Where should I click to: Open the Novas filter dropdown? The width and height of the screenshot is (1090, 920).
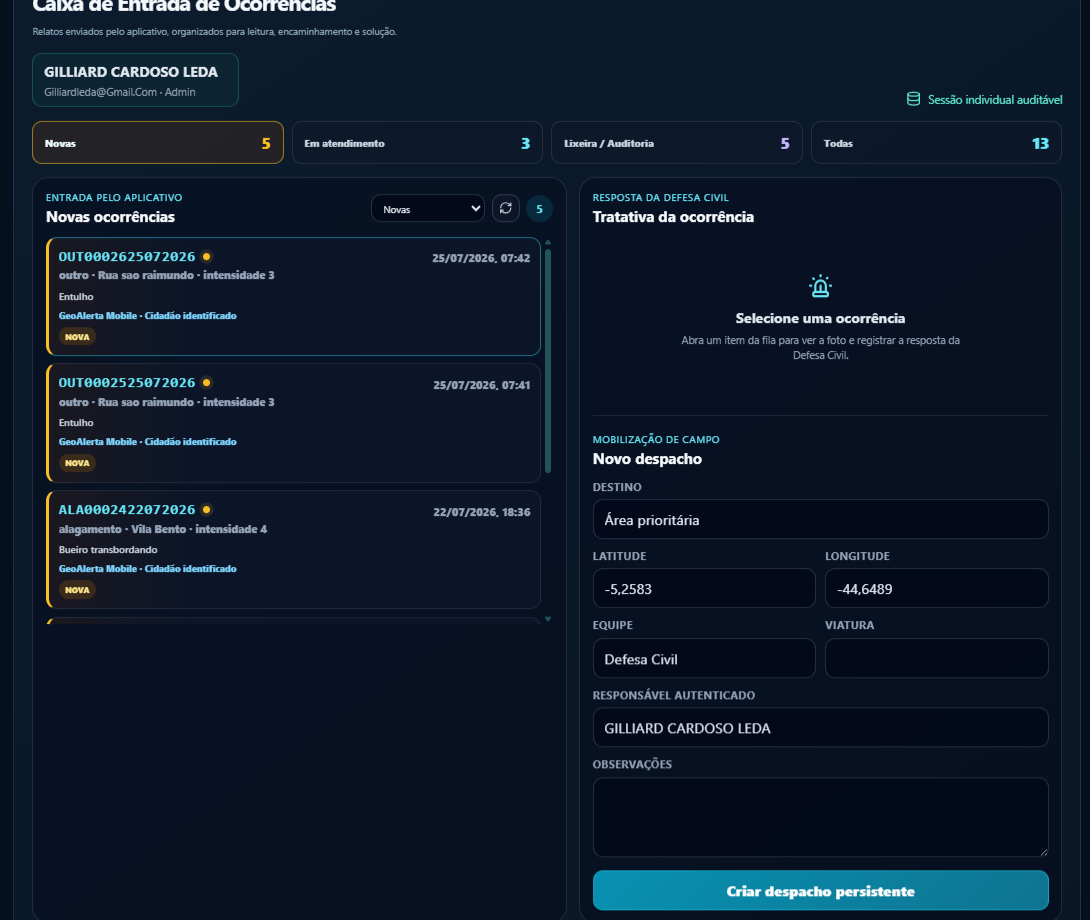click(428, 209)
